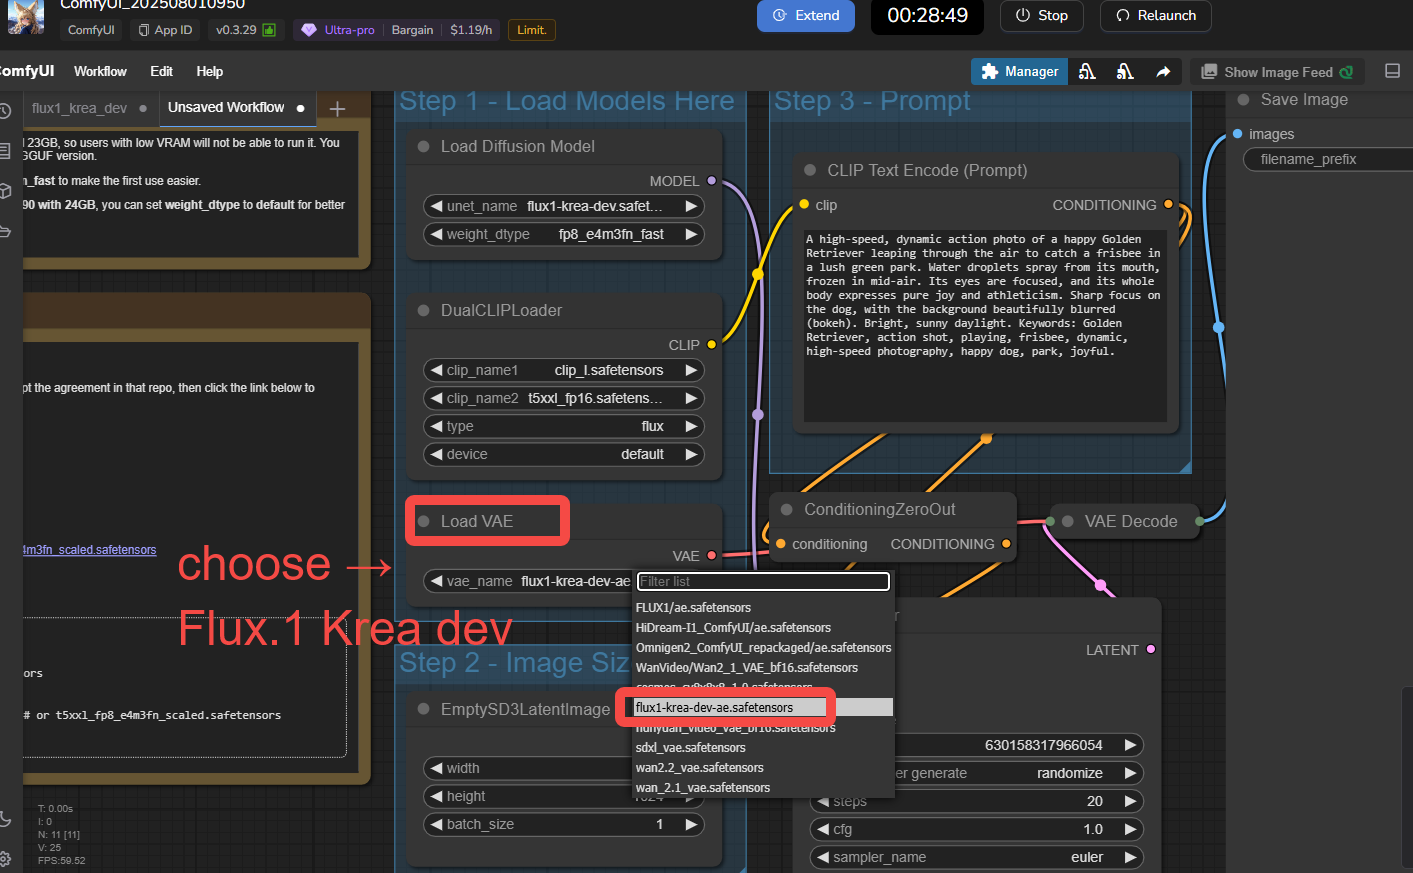Select FLUX1/ae.safetensors in the list

pyautogui.click(x=762, y=607)
